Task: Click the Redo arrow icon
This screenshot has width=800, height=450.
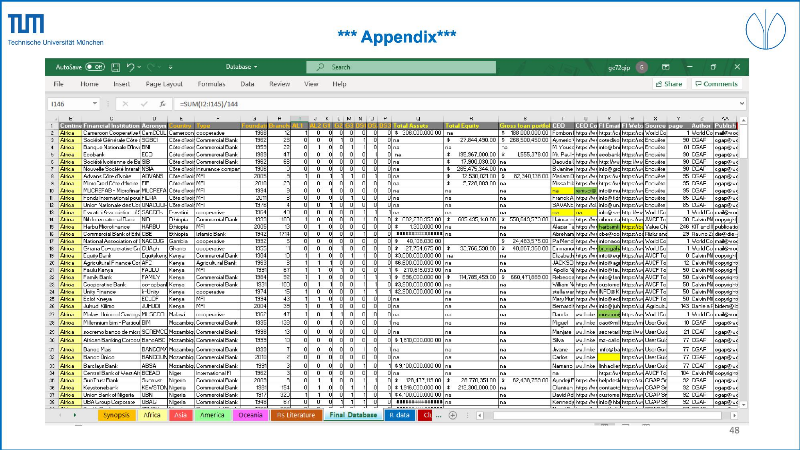Action: (x=151, y=67)
